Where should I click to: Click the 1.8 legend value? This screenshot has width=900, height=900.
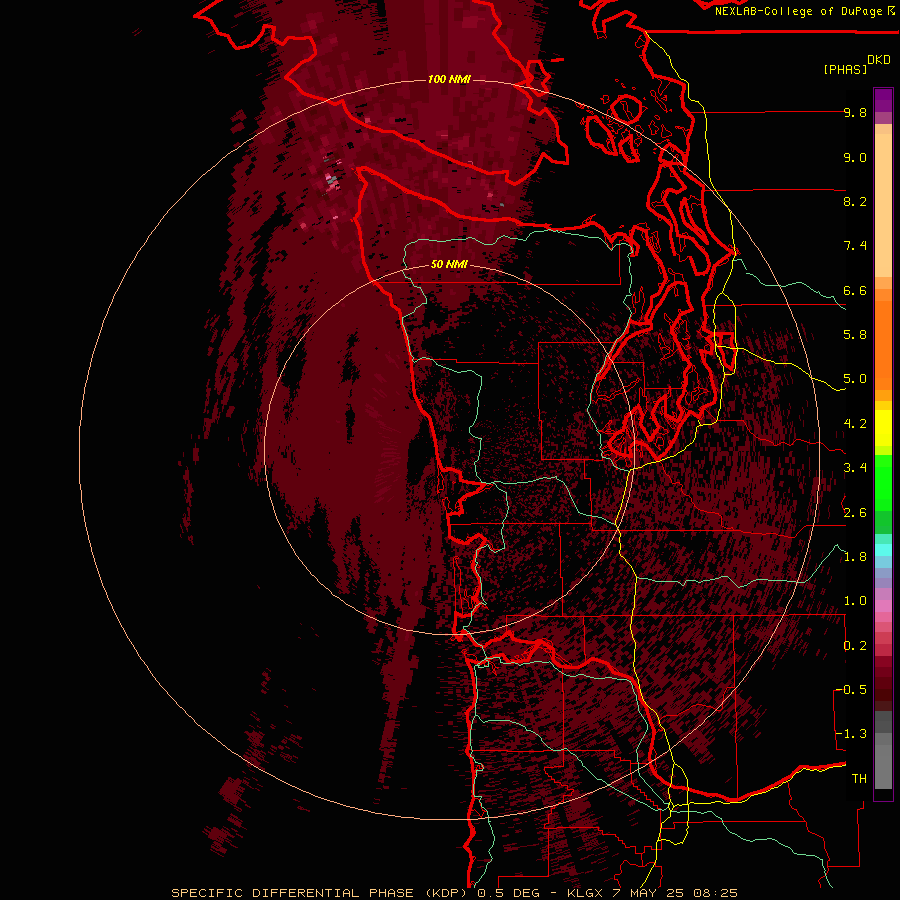tap(855, 557)
